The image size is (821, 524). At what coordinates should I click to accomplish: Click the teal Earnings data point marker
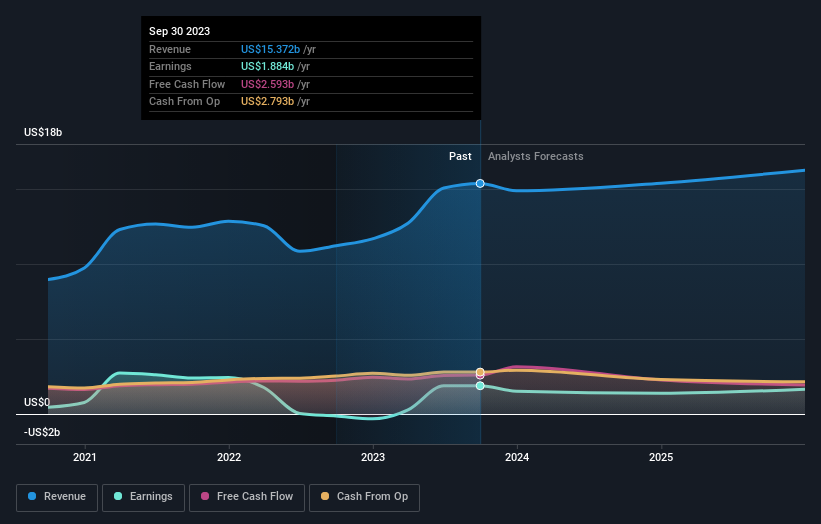coord(480,386)
